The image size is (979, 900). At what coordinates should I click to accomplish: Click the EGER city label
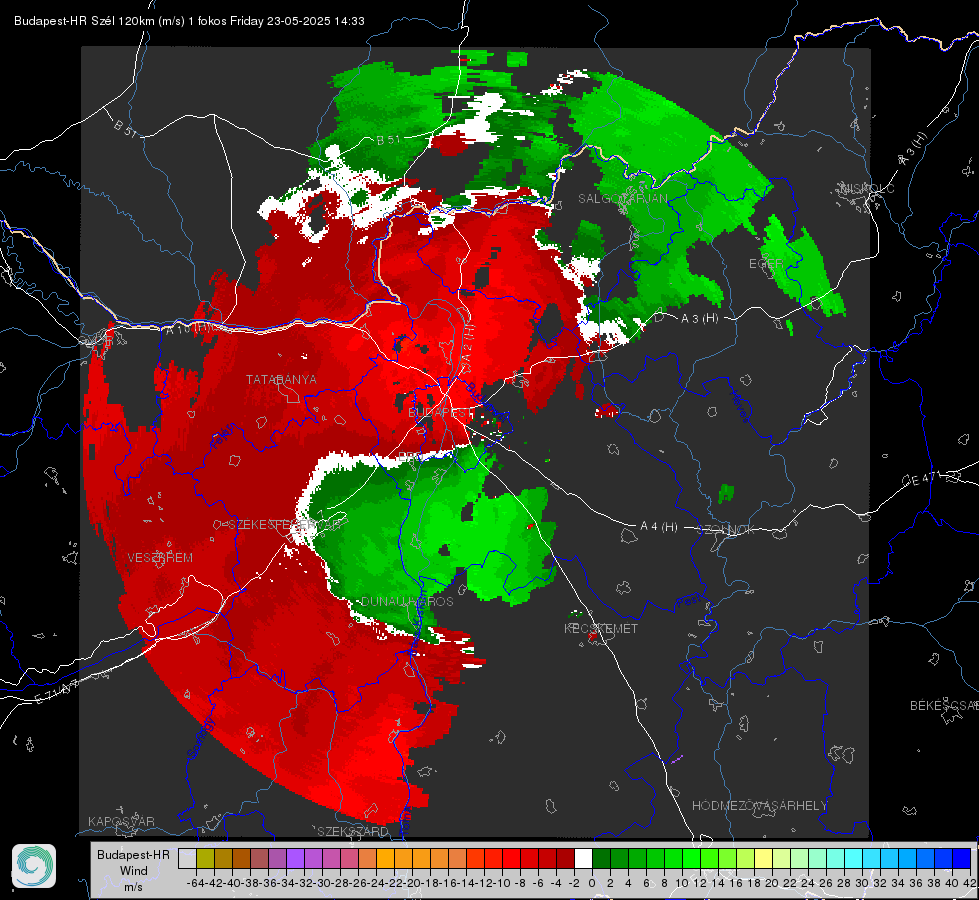(766, 264)
